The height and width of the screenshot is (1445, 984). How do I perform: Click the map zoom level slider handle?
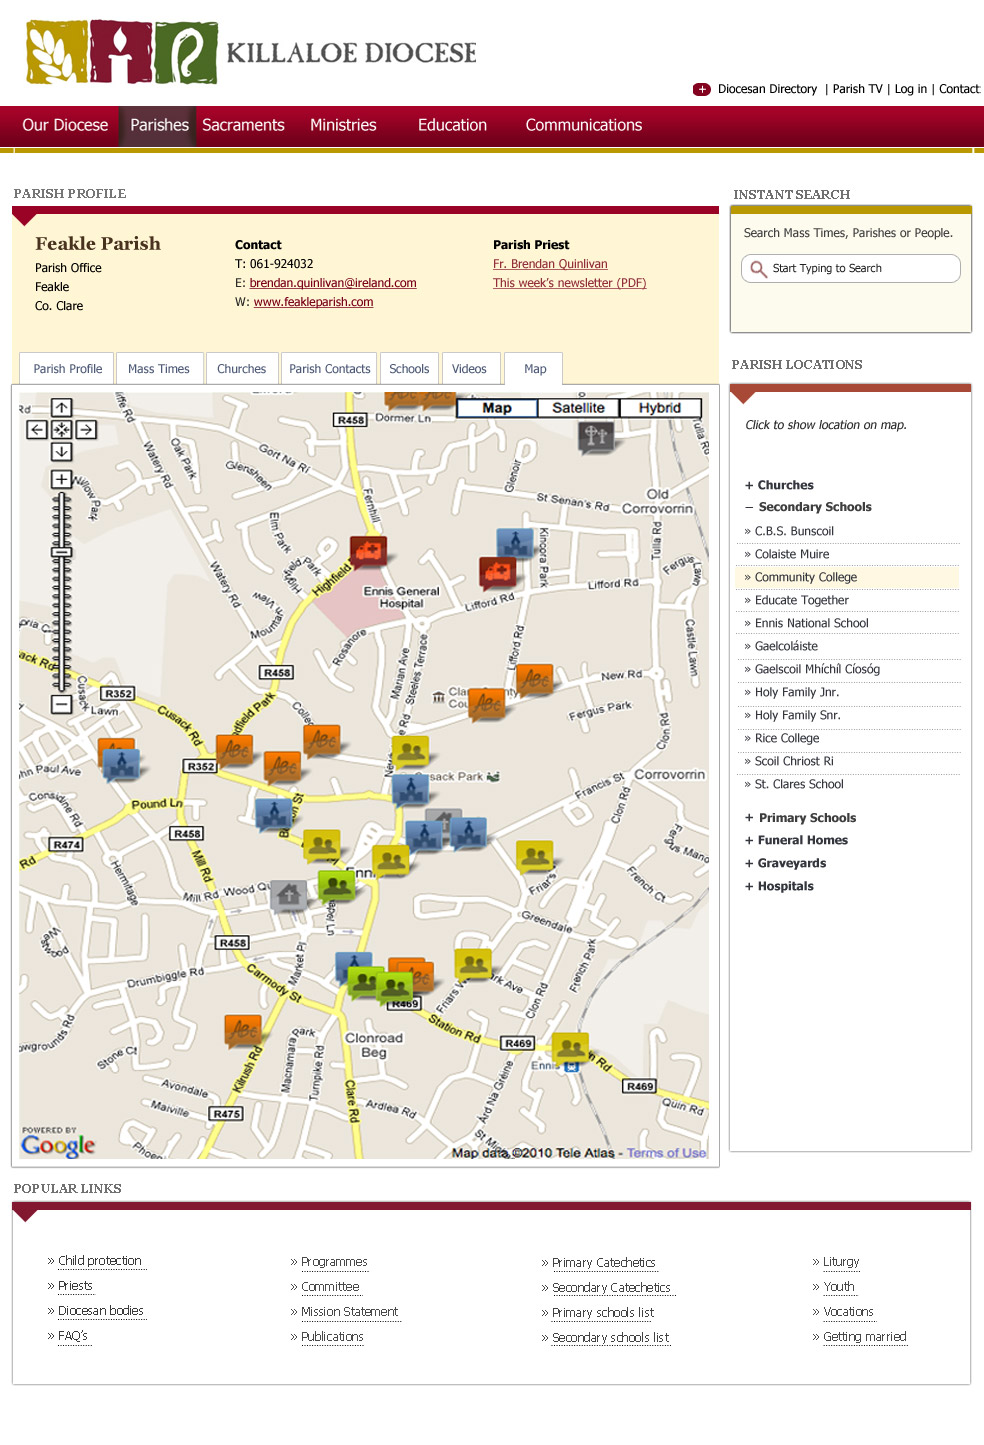(61, 552)
